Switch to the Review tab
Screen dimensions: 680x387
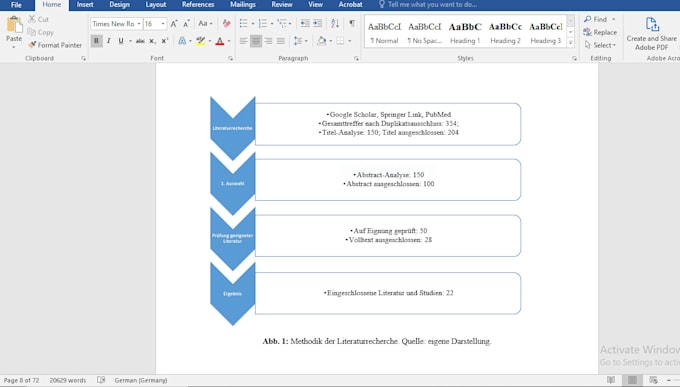pos(282,5)
